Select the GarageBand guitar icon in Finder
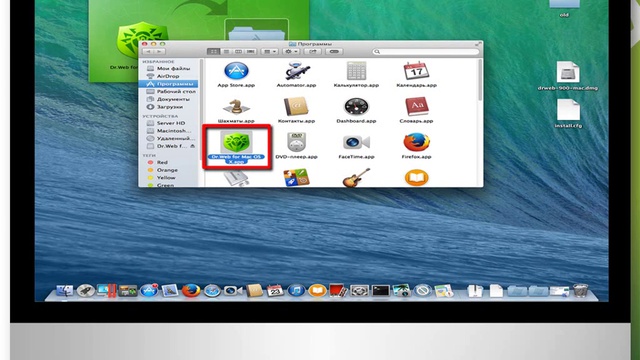The width and height of the screenshot is (640, 360). coord(356,178)
